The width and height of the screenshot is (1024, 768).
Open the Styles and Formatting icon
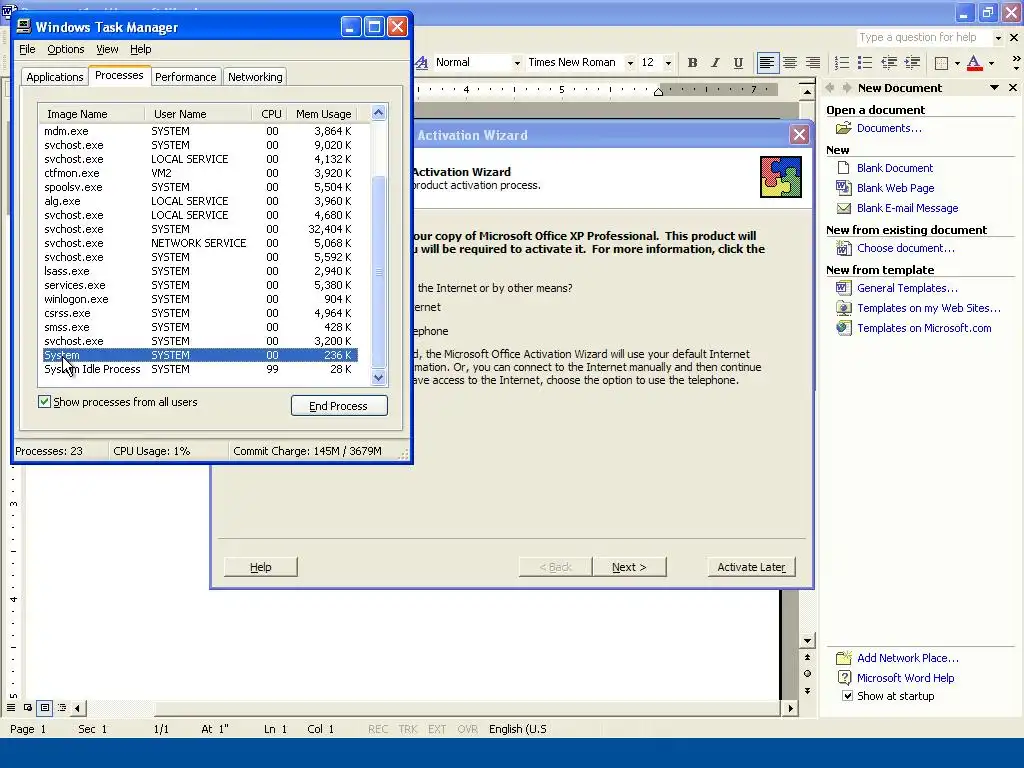tap(422, 63)
